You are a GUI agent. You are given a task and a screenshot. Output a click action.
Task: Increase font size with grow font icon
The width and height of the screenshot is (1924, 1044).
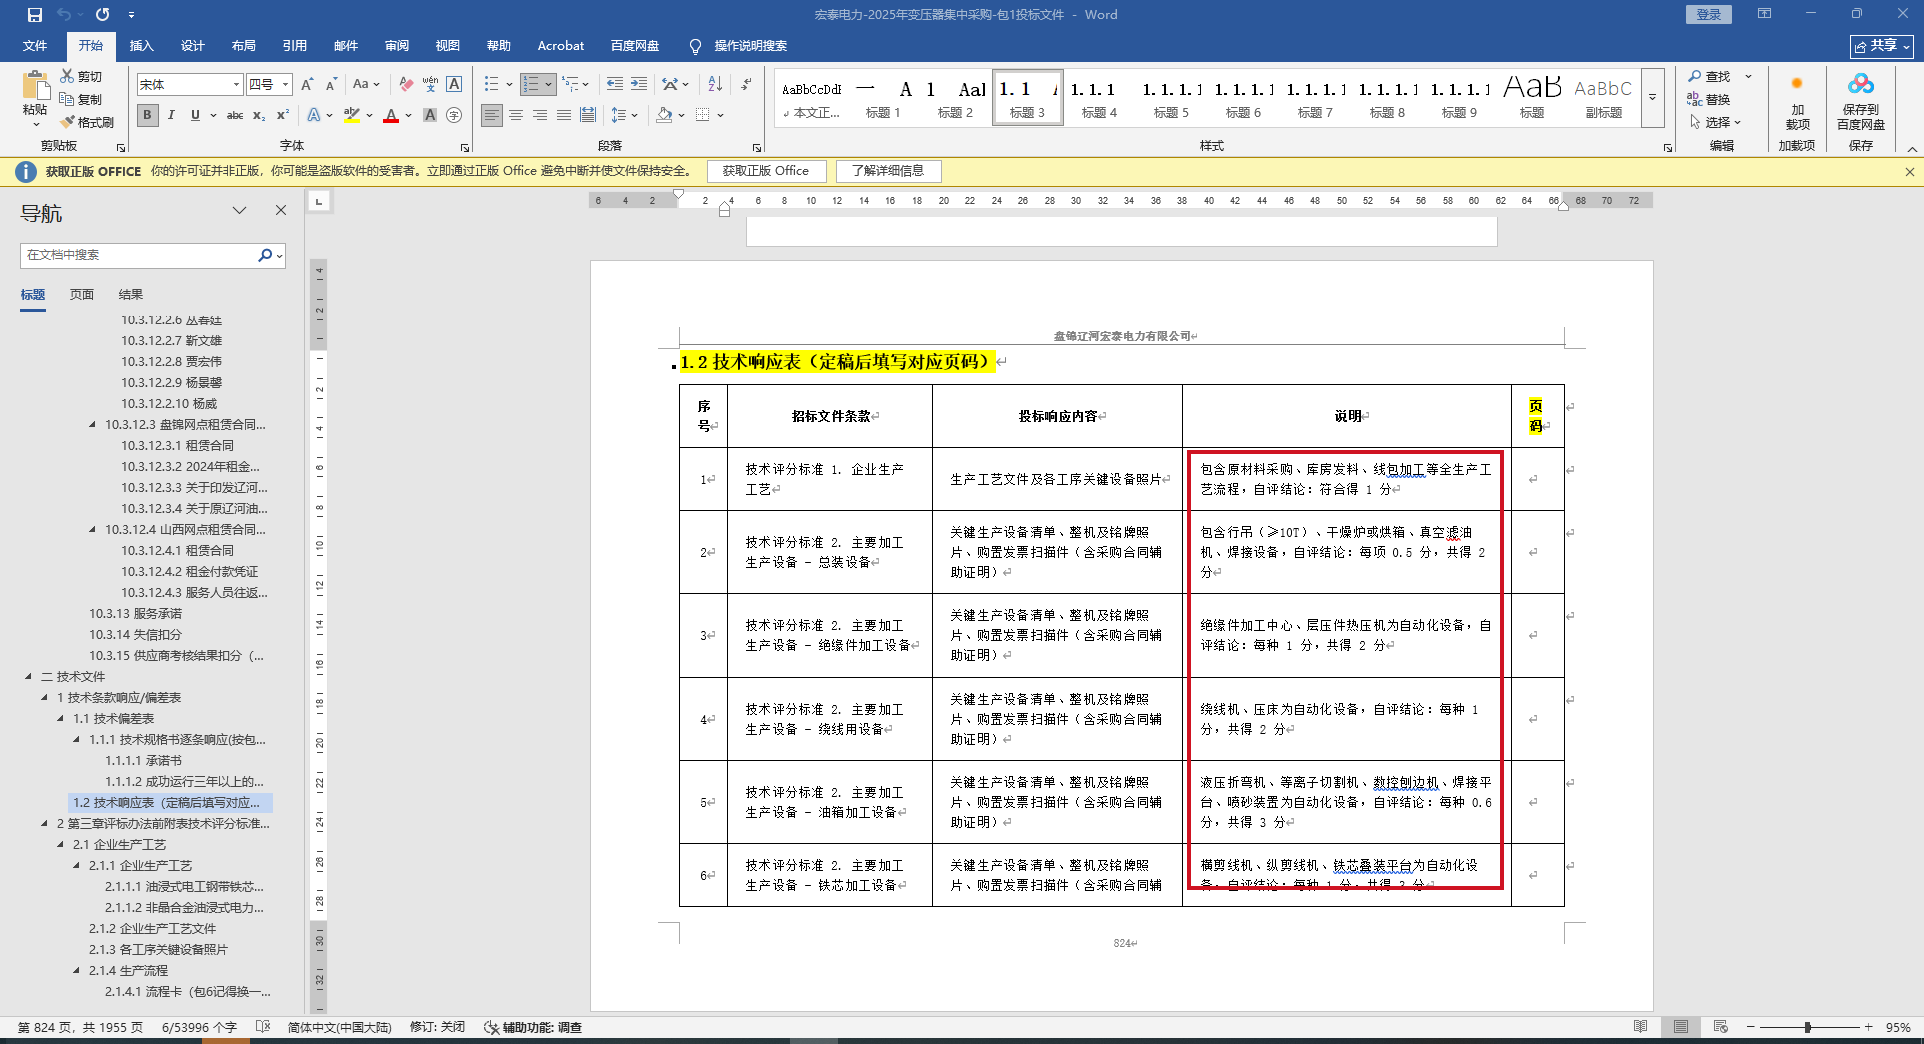pyautogui.click(x=307, y=85)
